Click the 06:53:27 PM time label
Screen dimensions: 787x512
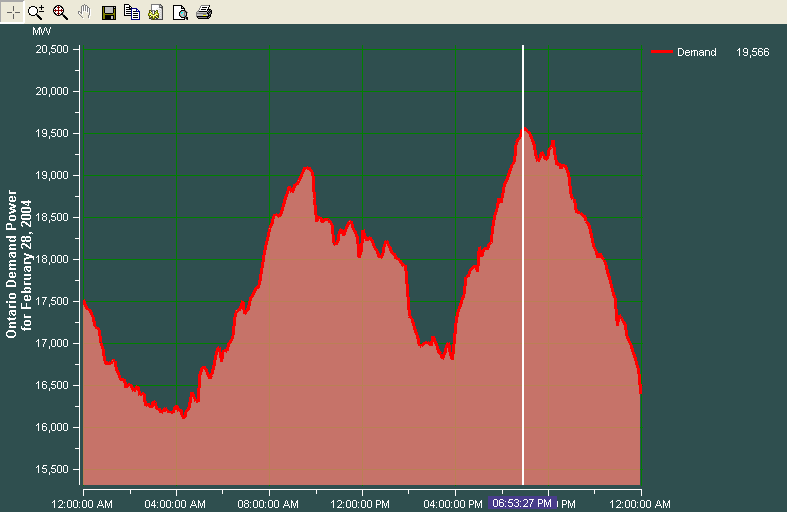point(523,503)
